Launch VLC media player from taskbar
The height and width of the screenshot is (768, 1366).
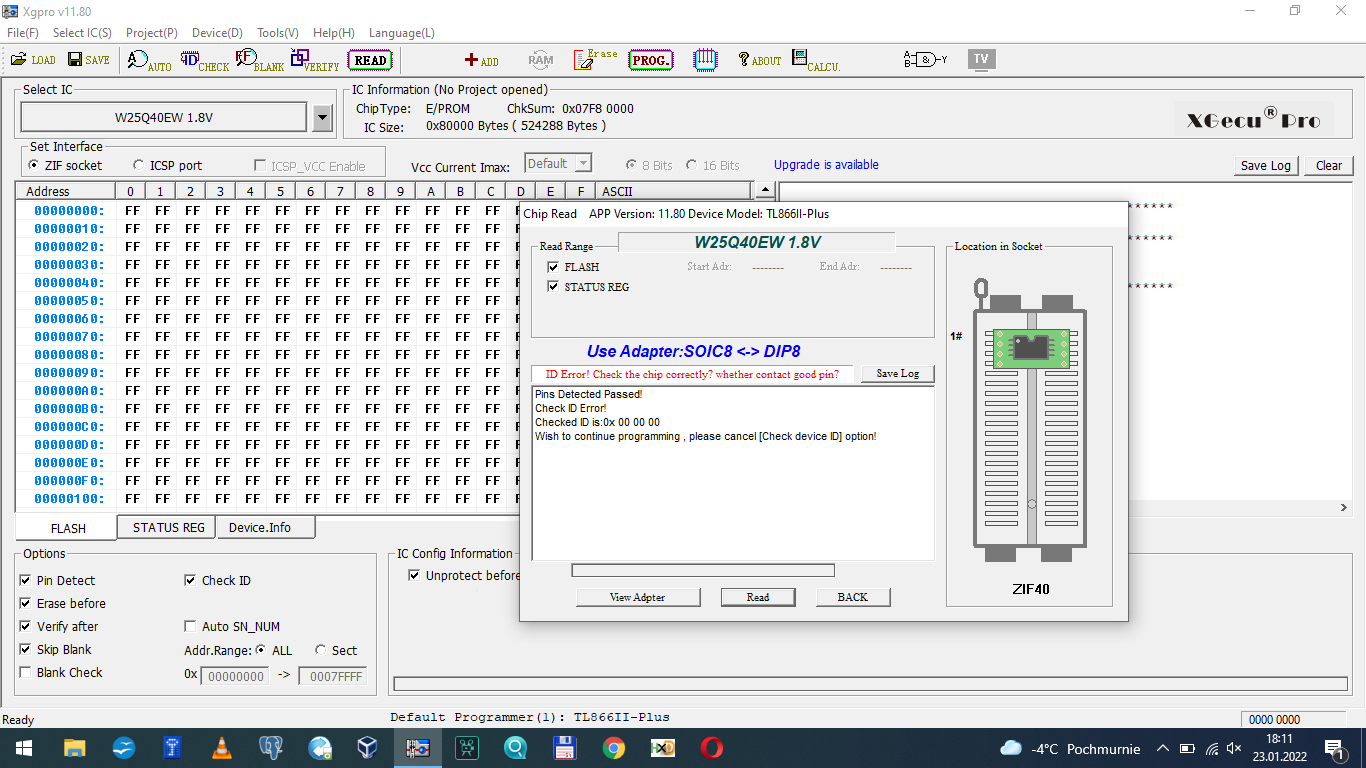(221, 748)
